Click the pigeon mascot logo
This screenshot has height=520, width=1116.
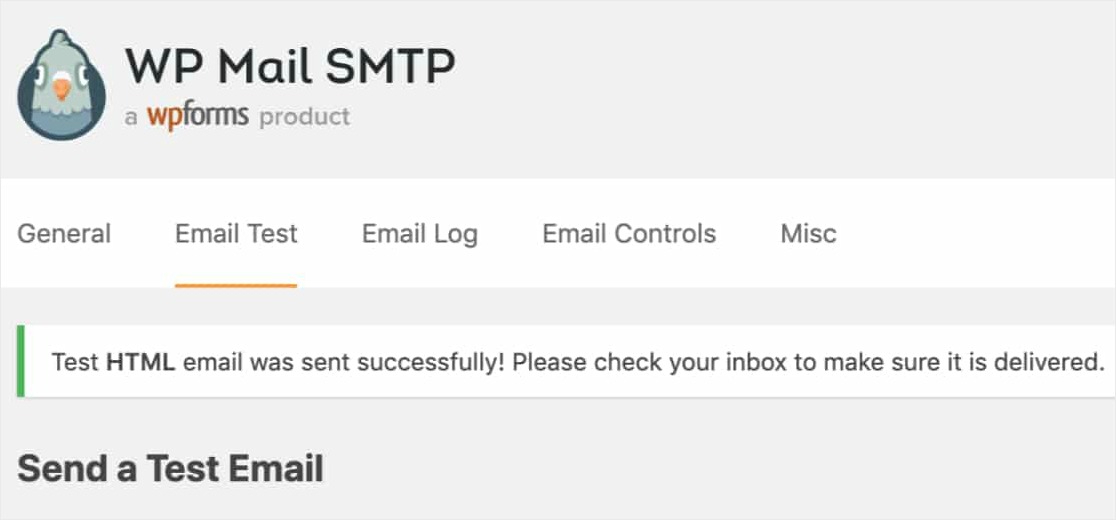[61, 86]
